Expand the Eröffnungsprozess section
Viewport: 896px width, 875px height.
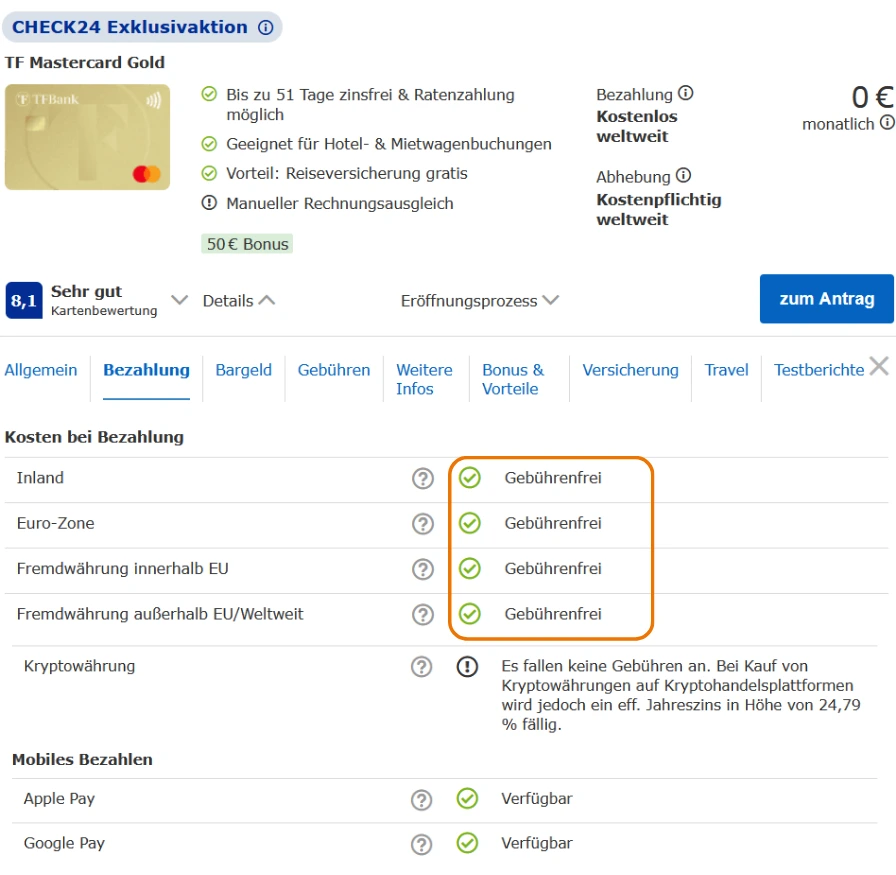(x=479, y=301)
